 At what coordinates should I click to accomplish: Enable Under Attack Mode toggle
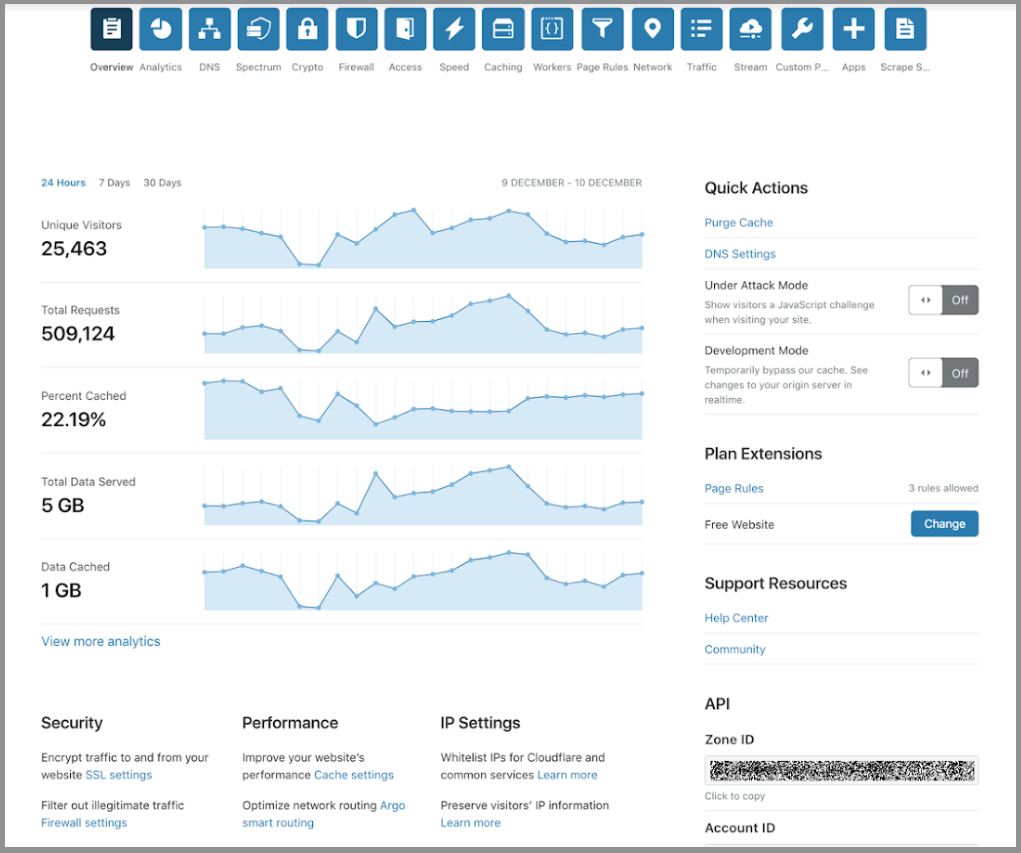tap(943, 300)
